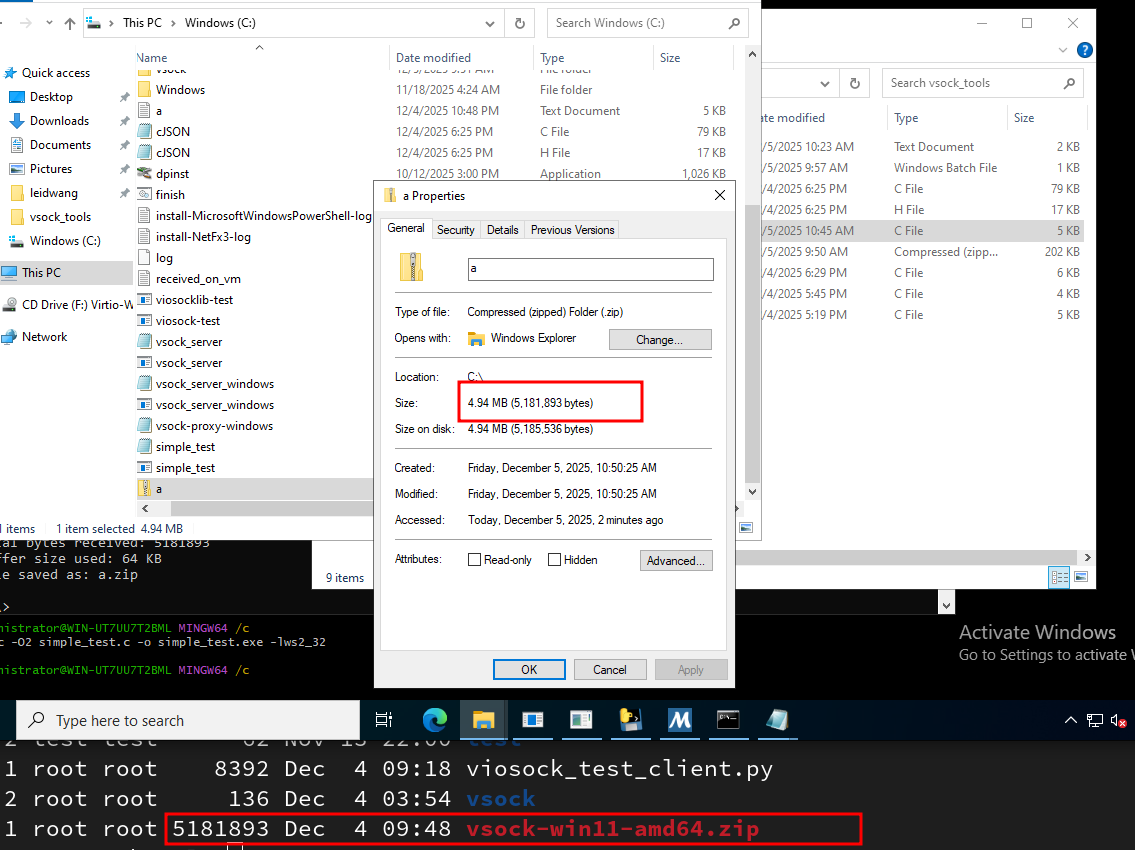1135x850 pixels.
Task: Open the Previous Versions tab
Action: coord(572,230)
